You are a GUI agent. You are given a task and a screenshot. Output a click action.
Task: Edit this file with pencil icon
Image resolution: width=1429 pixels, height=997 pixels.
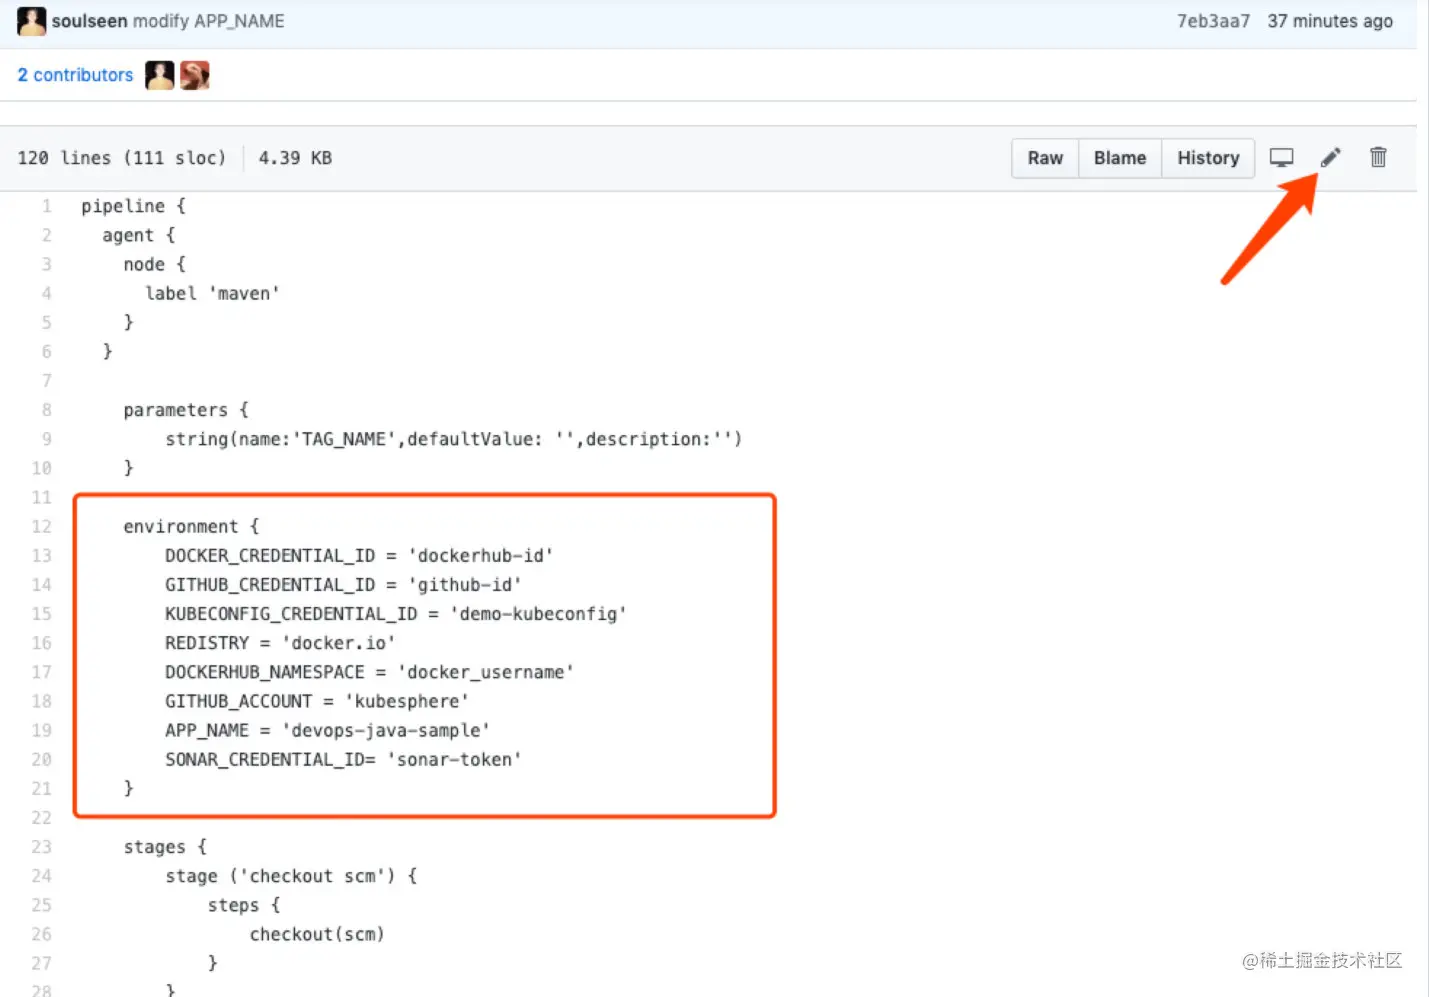(1330, 158)
